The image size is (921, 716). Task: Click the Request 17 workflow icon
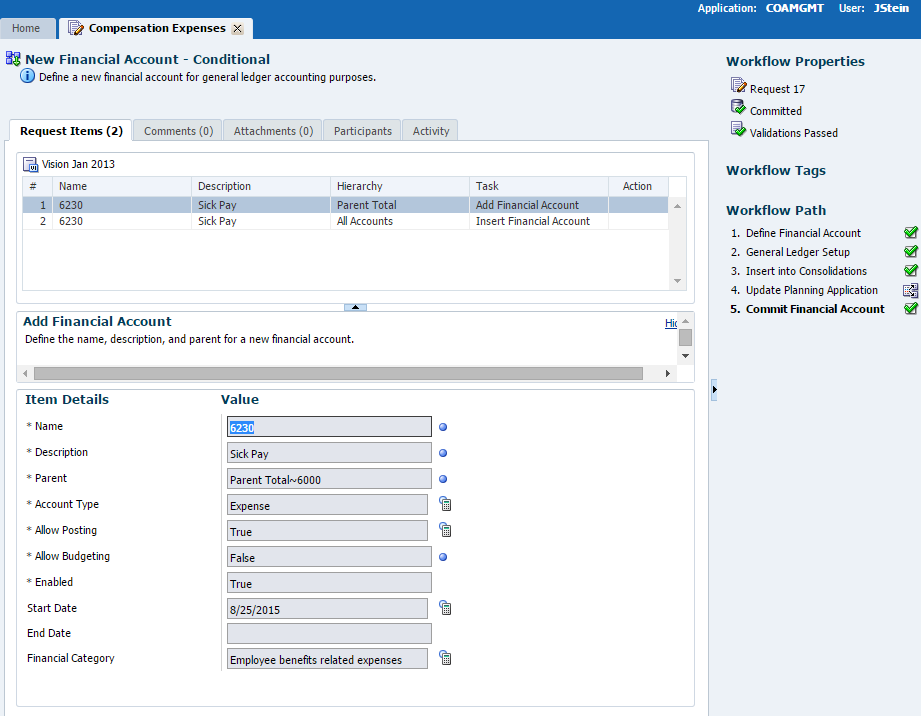point(738,87)
